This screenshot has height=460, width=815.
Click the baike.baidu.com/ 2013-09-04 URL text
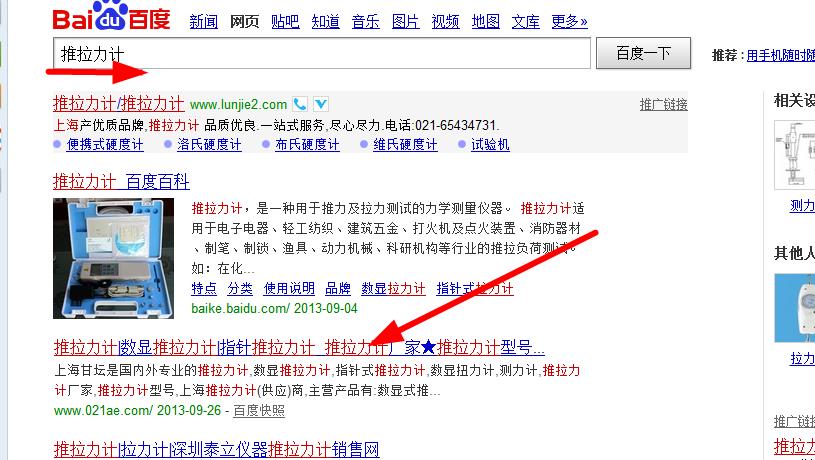[x=274, y=309]
